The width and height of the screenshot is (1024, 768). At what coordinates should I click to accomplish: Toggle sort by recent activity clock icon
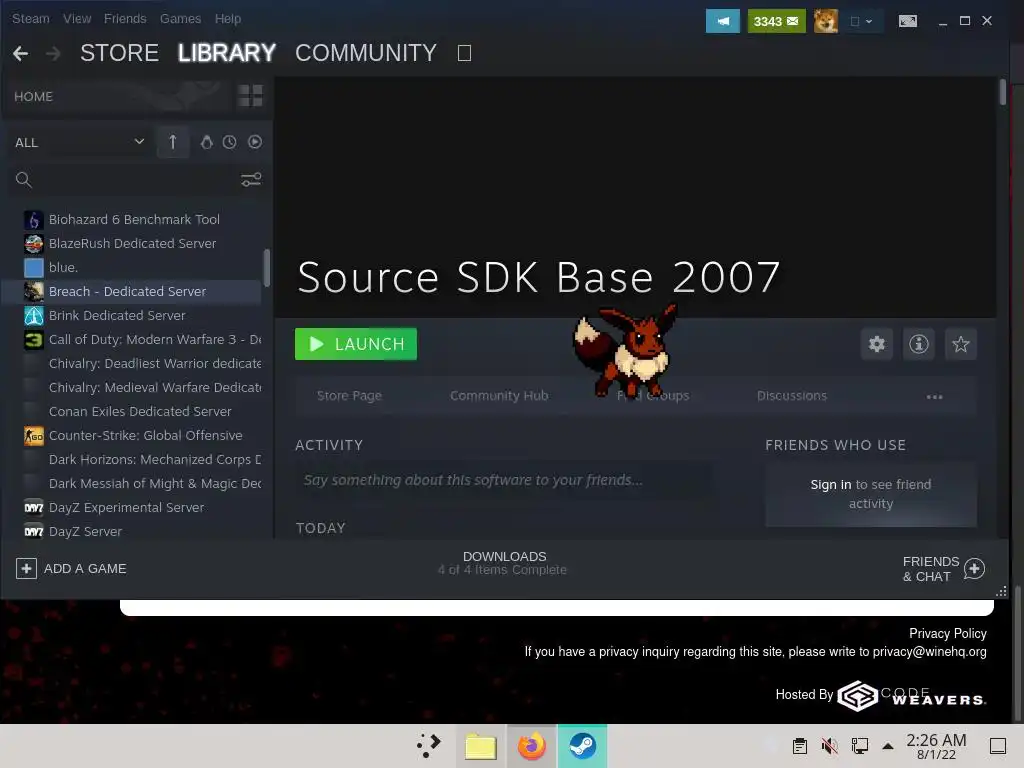(x=229, y=142)
